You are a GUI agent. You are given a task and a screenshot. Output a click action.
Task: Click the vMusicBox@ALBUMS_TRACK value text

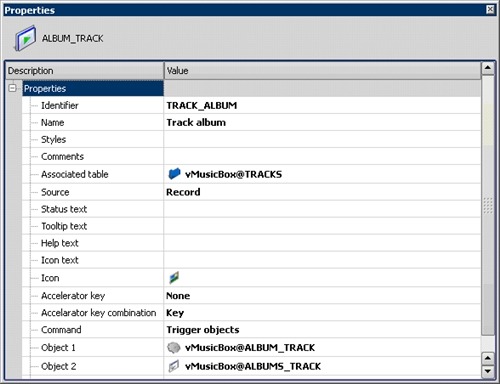tap(253, 366)
